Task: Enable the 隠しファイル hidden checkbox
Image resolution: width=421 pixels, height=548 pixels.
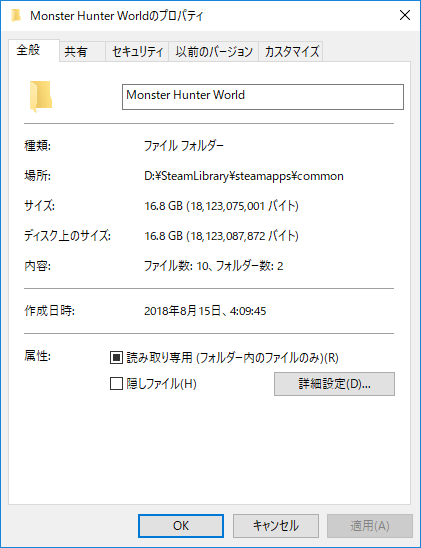Action: (x=116, y=383)
